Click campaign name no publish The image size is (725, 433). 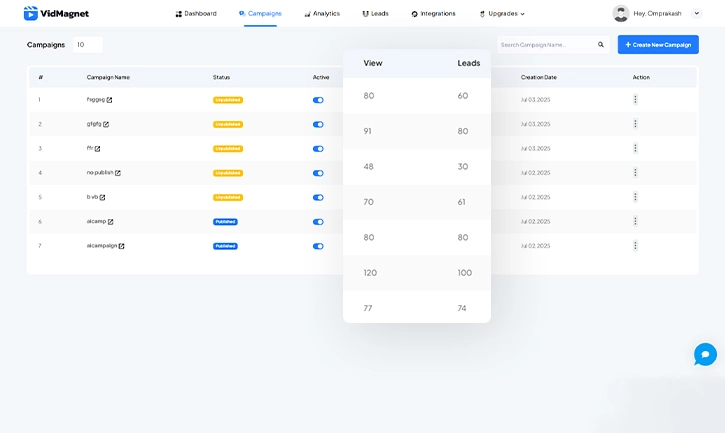tap(100, 173)
